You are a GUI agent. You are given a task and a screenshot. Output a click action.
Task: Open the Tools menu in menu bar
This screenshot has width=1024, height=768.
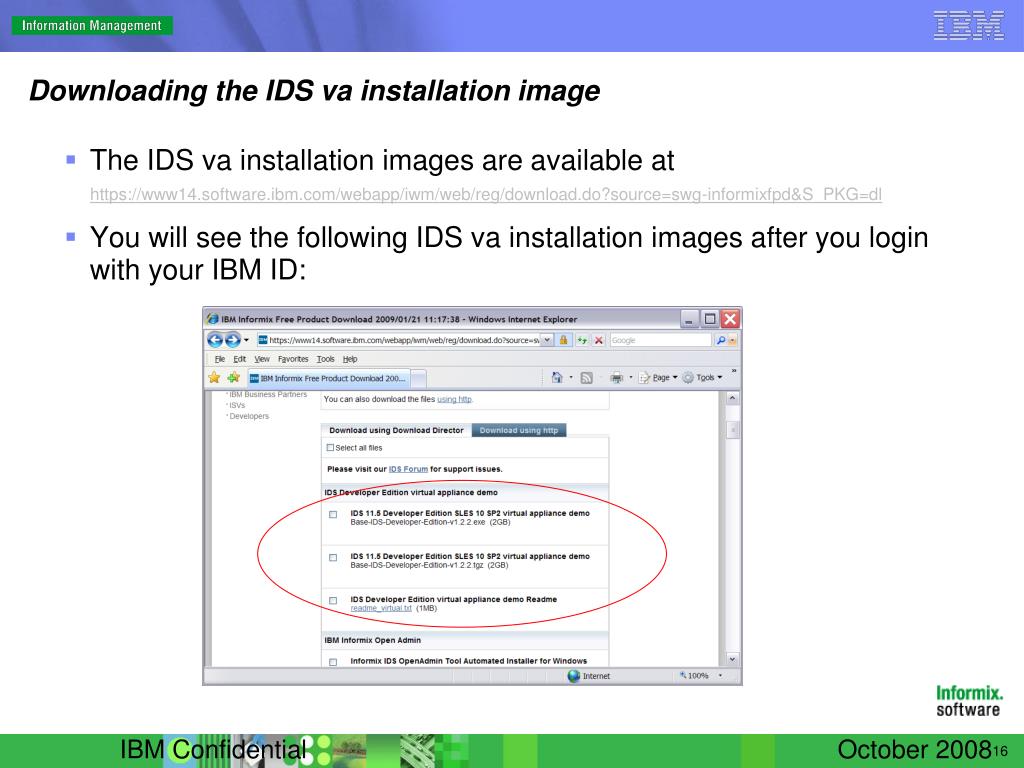(325, 359)
